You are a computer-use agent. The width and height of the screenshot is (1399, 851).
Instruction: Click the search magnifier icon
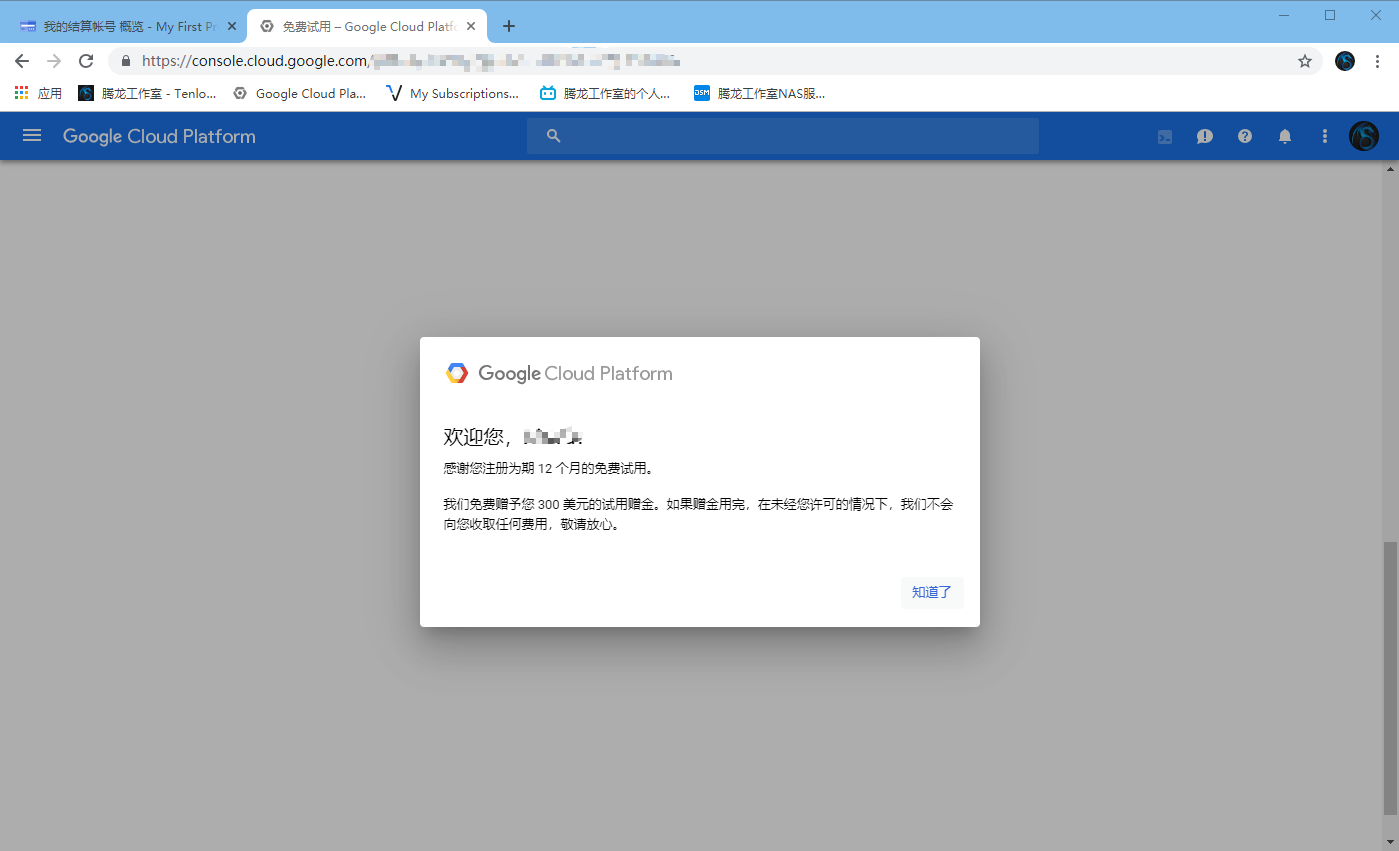coord(554,136)
